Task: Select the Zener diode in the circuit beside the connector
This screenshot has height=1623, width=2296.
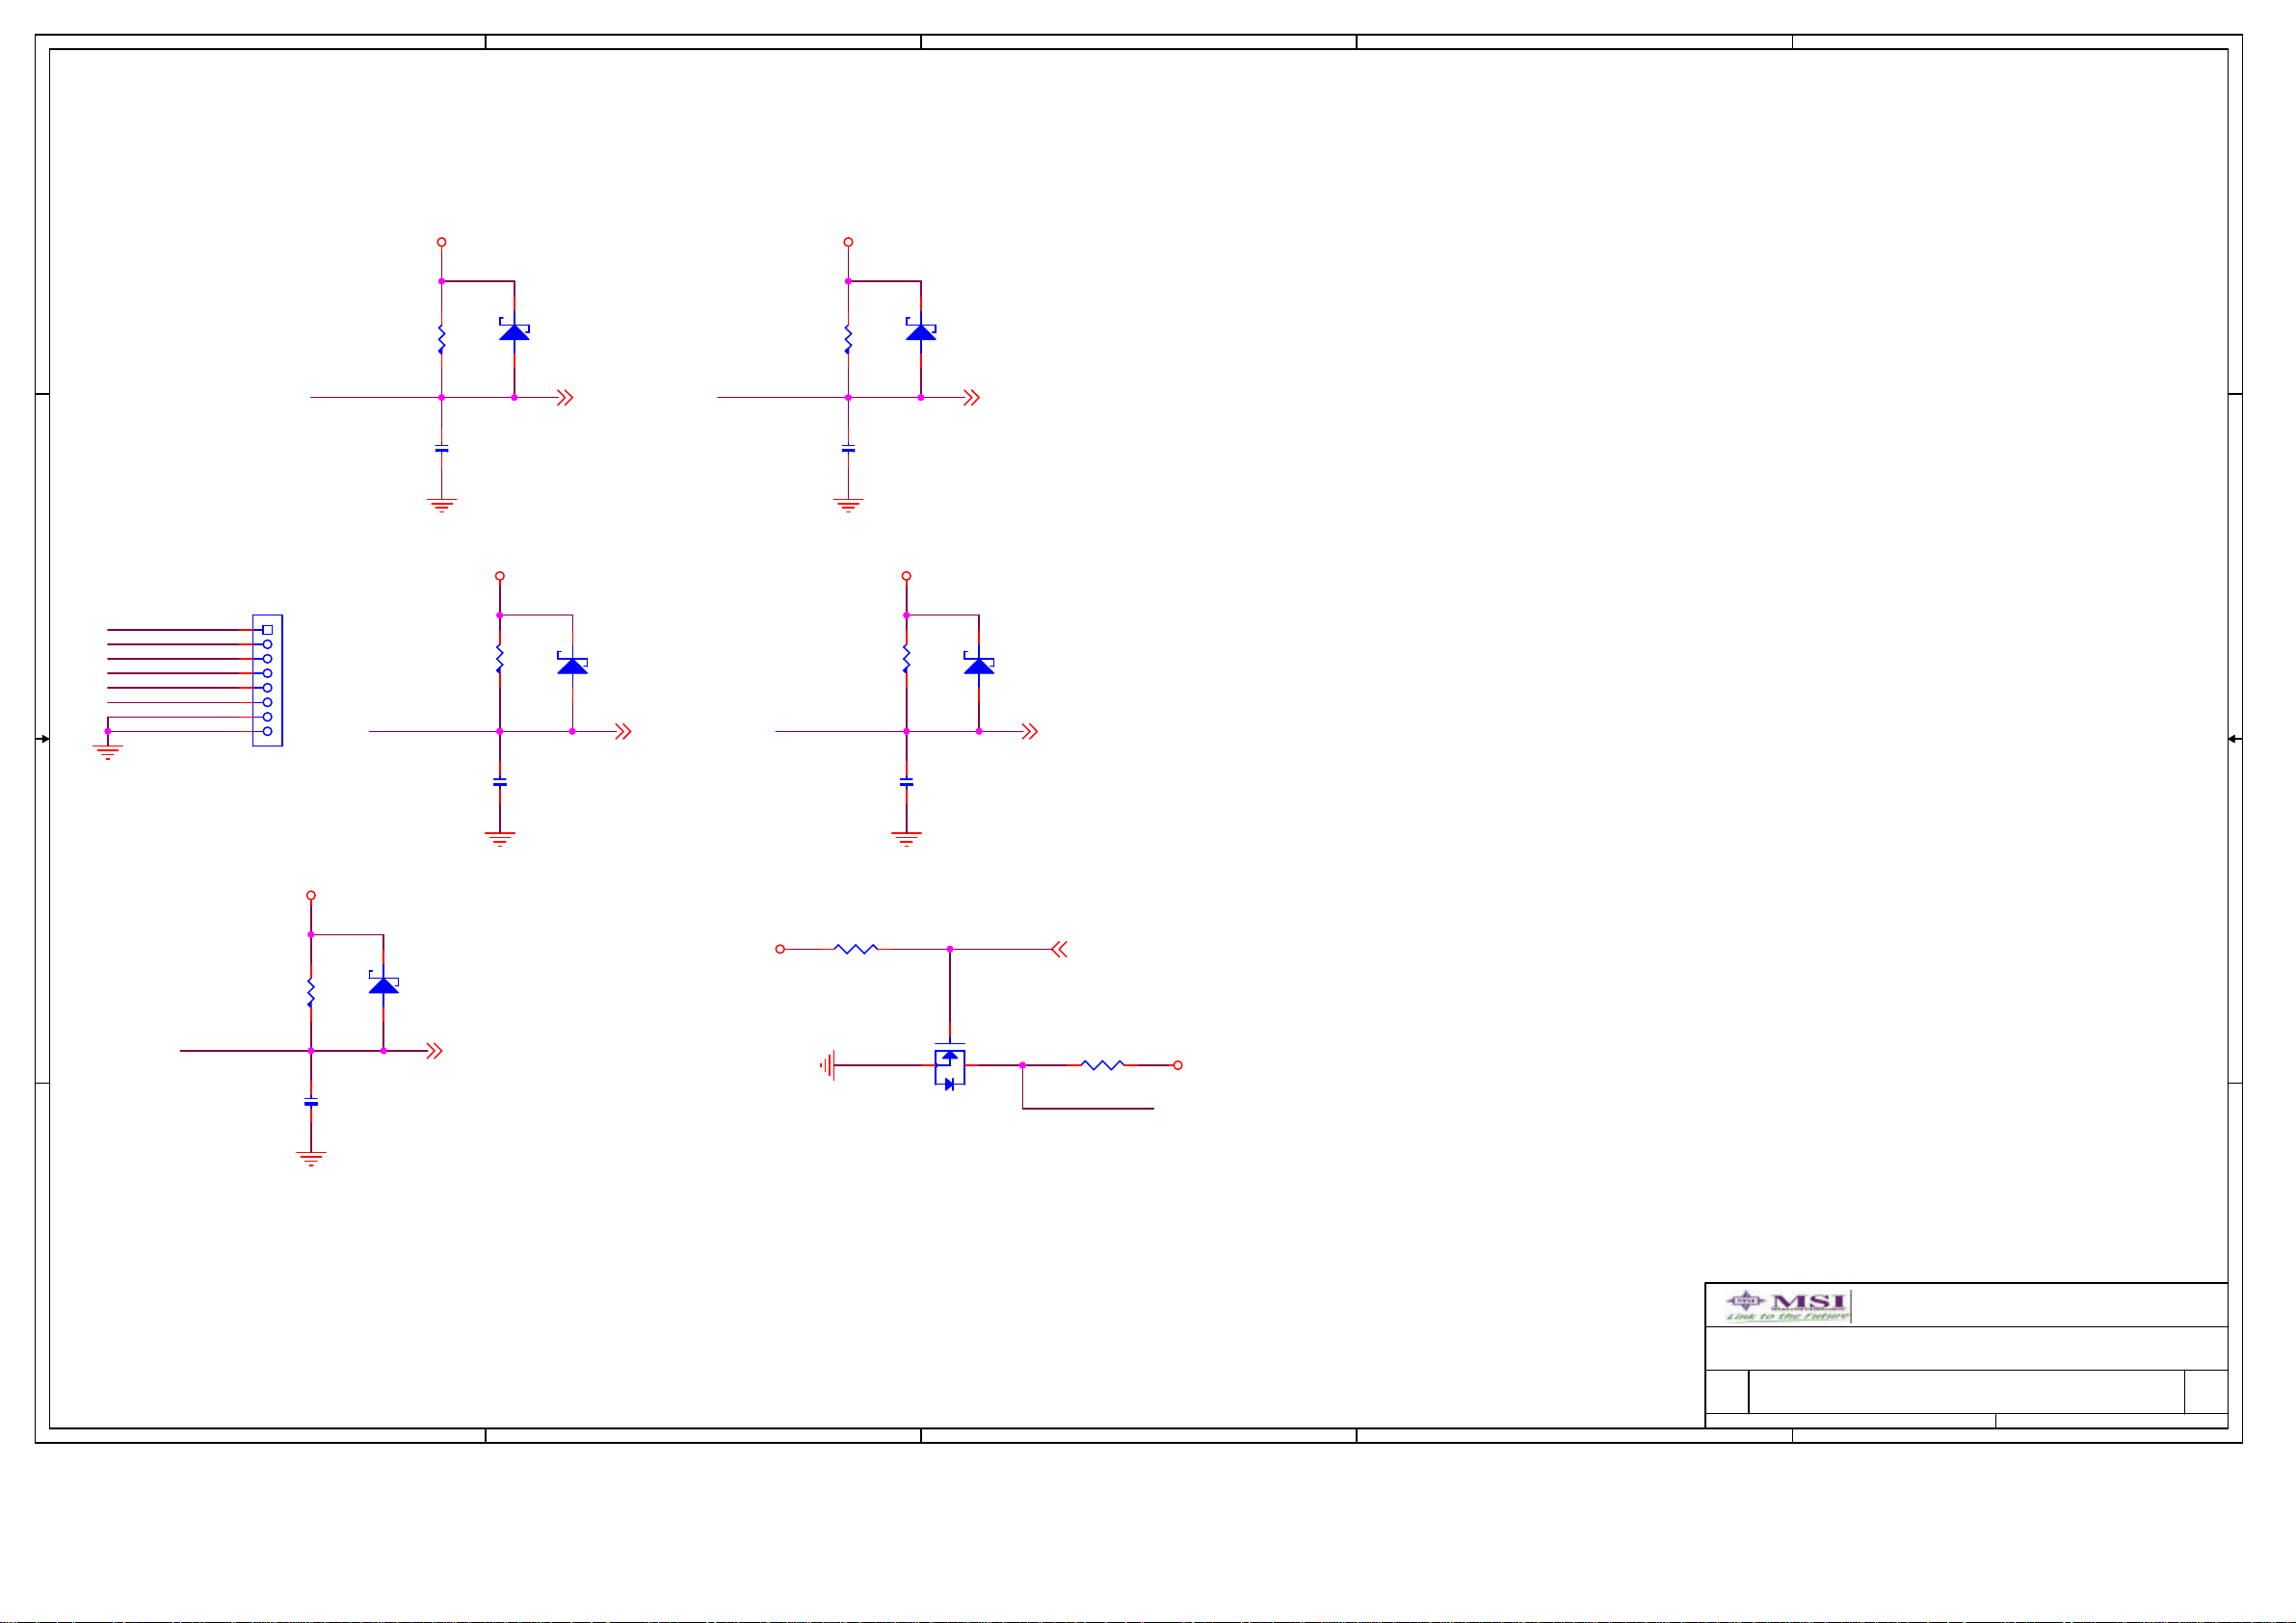Action: [572, 664]
